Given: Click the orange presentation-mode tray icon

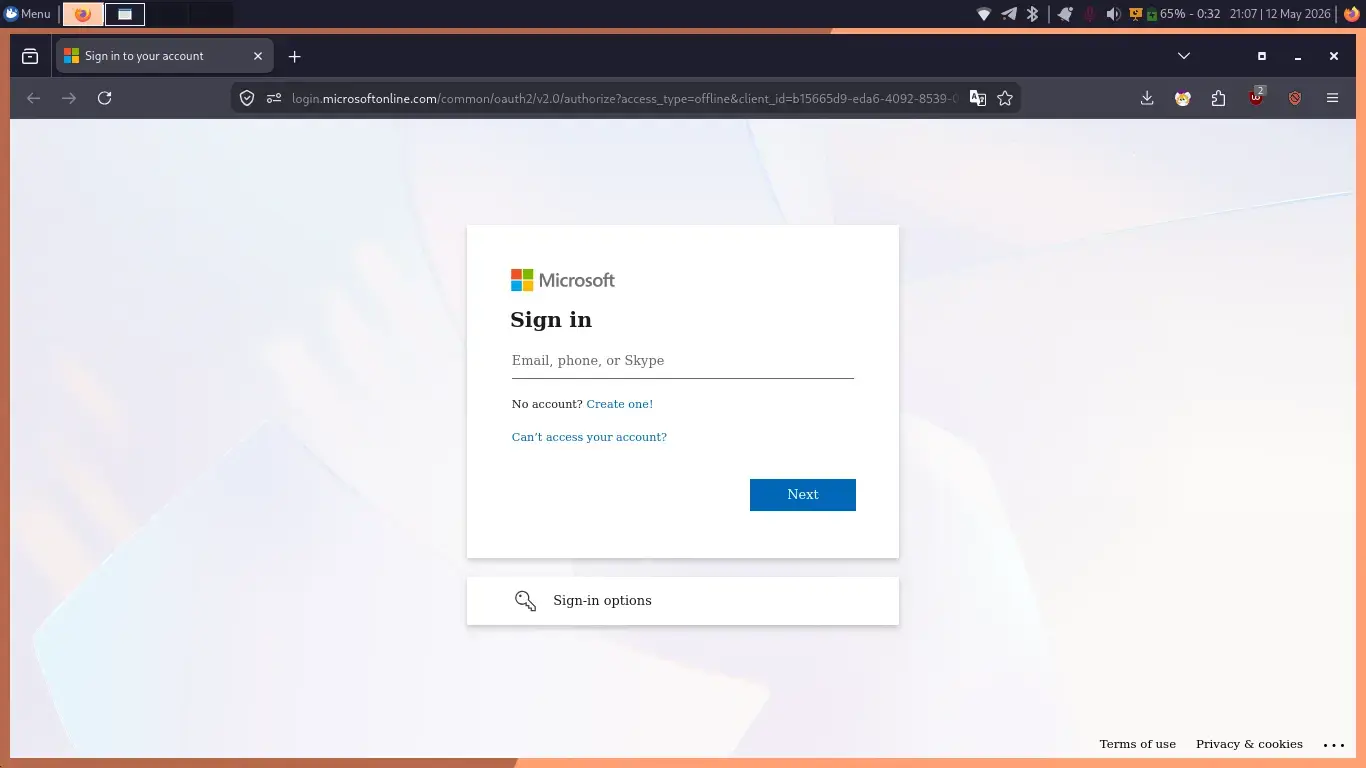Looking at the screenshot, I should click(x=1136, y=14).
